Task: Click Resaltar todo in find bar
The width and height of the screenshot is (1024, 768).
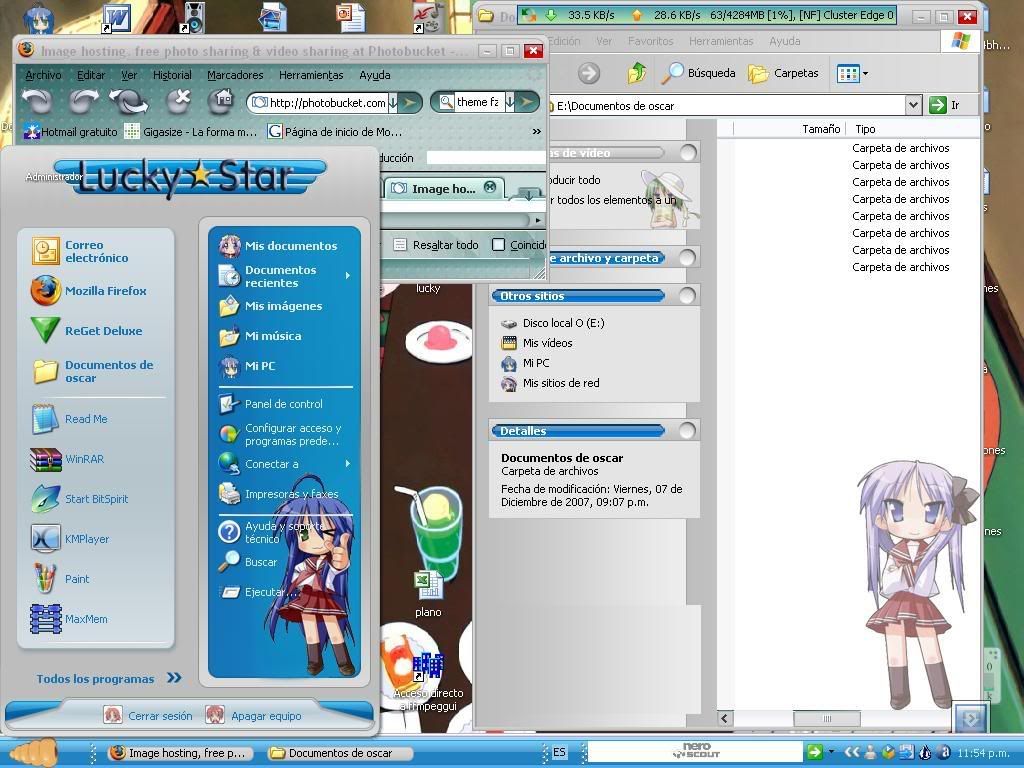Action: point(436,245)
